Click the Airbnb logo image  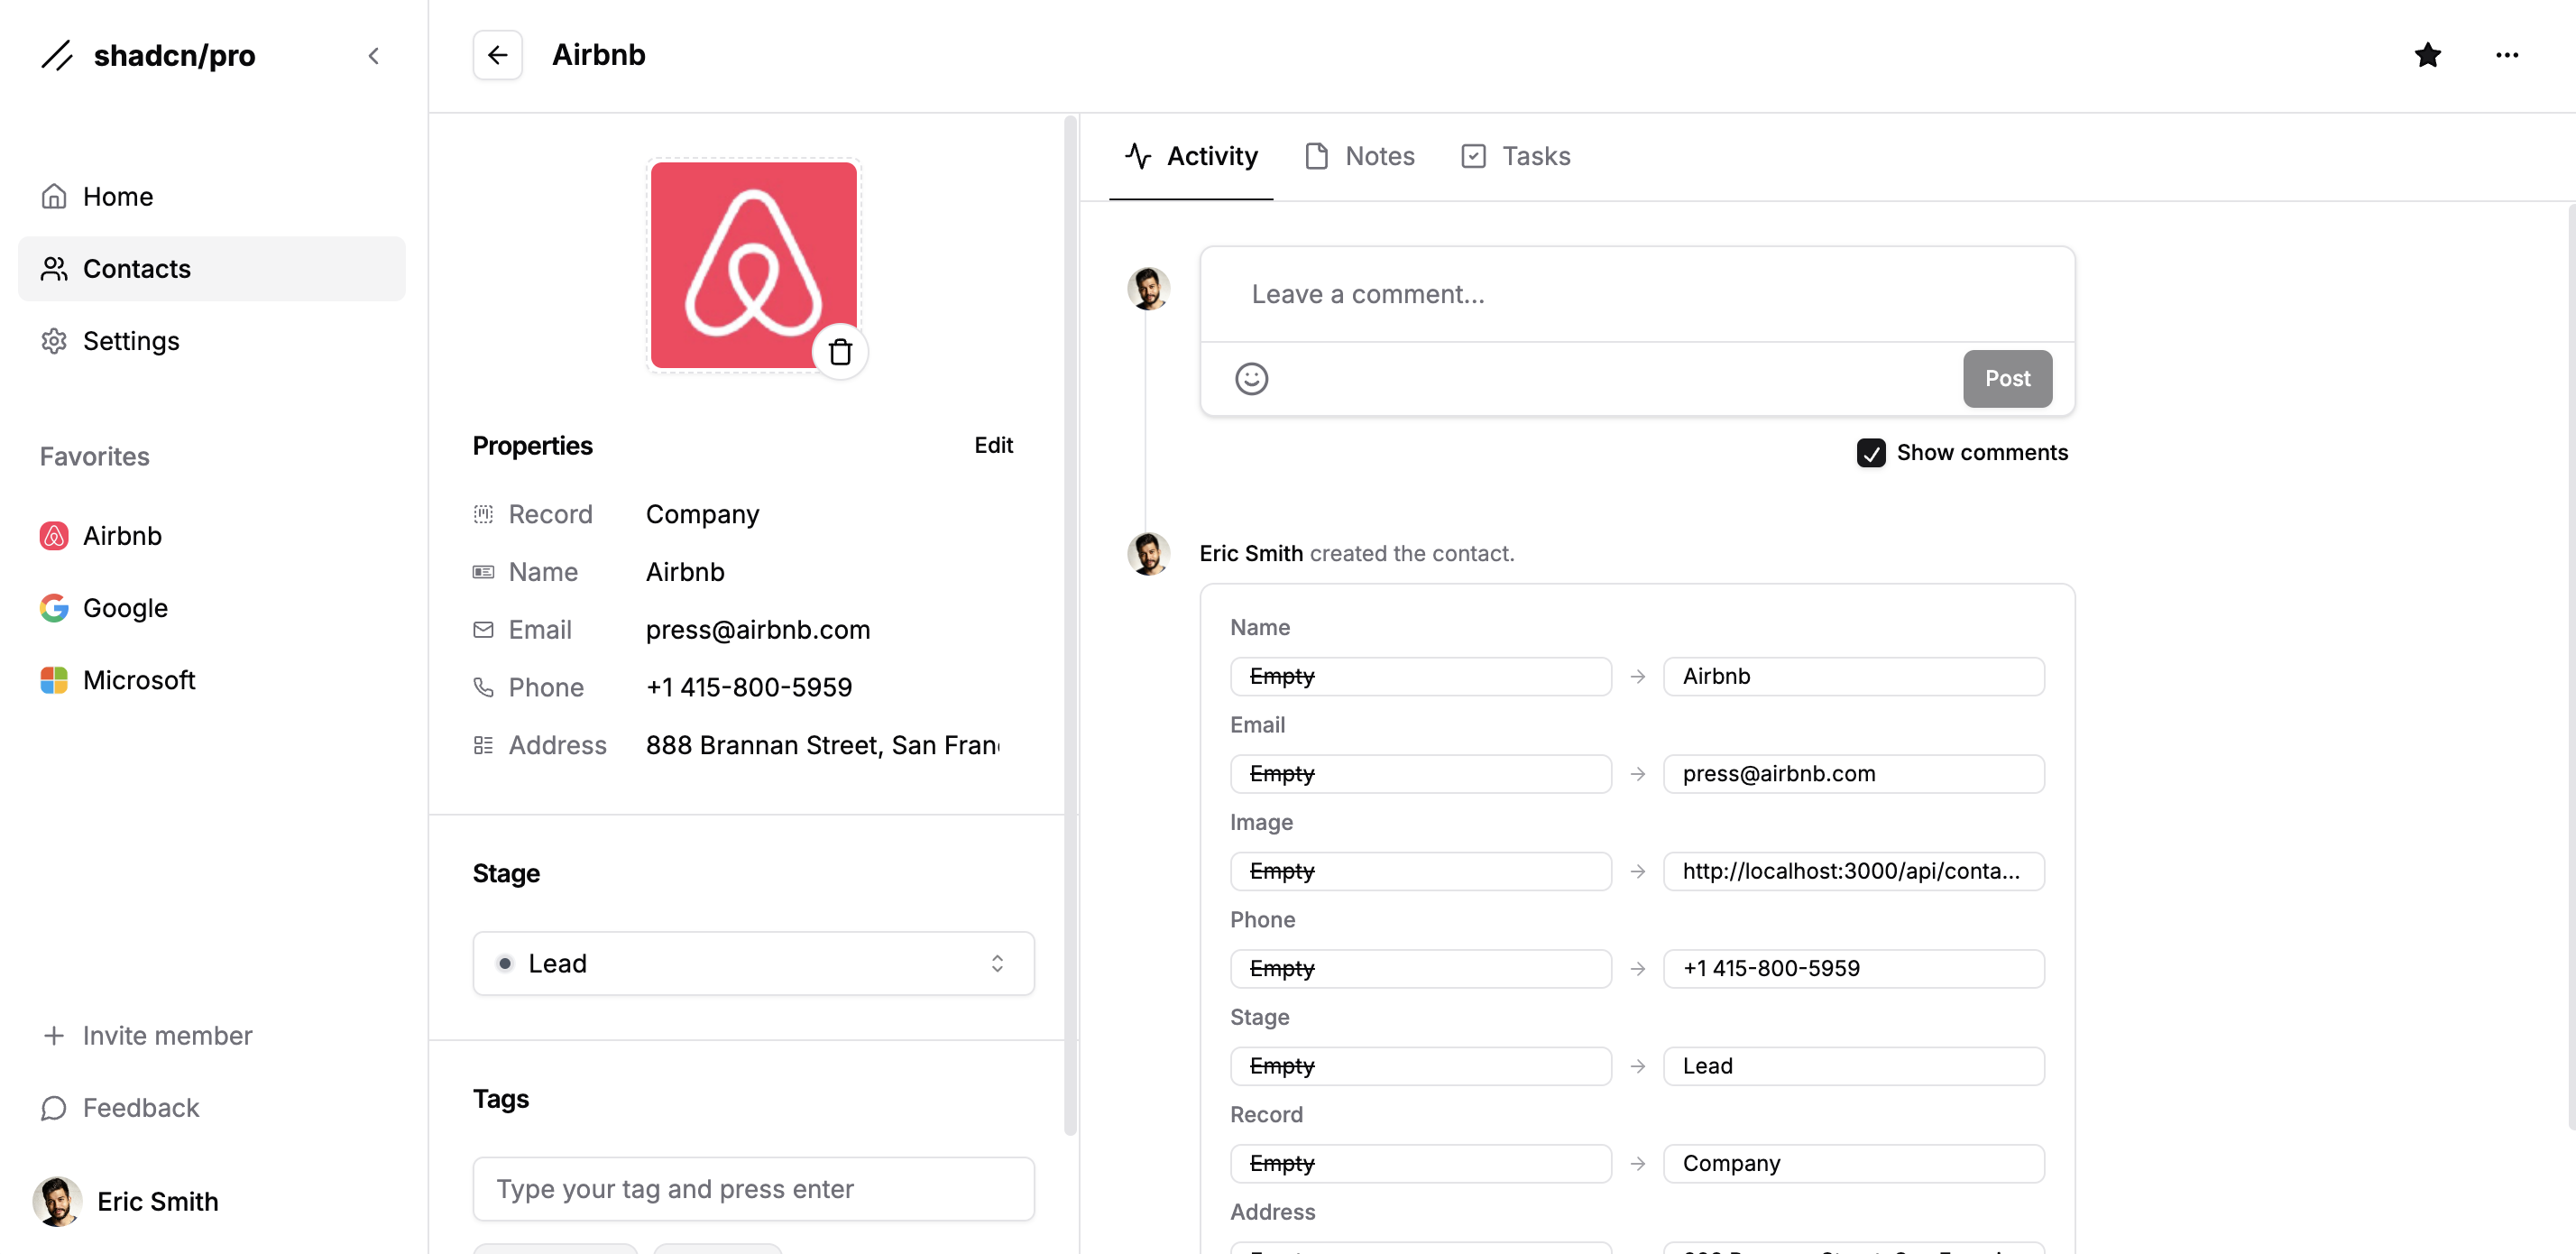pos(753,265)
